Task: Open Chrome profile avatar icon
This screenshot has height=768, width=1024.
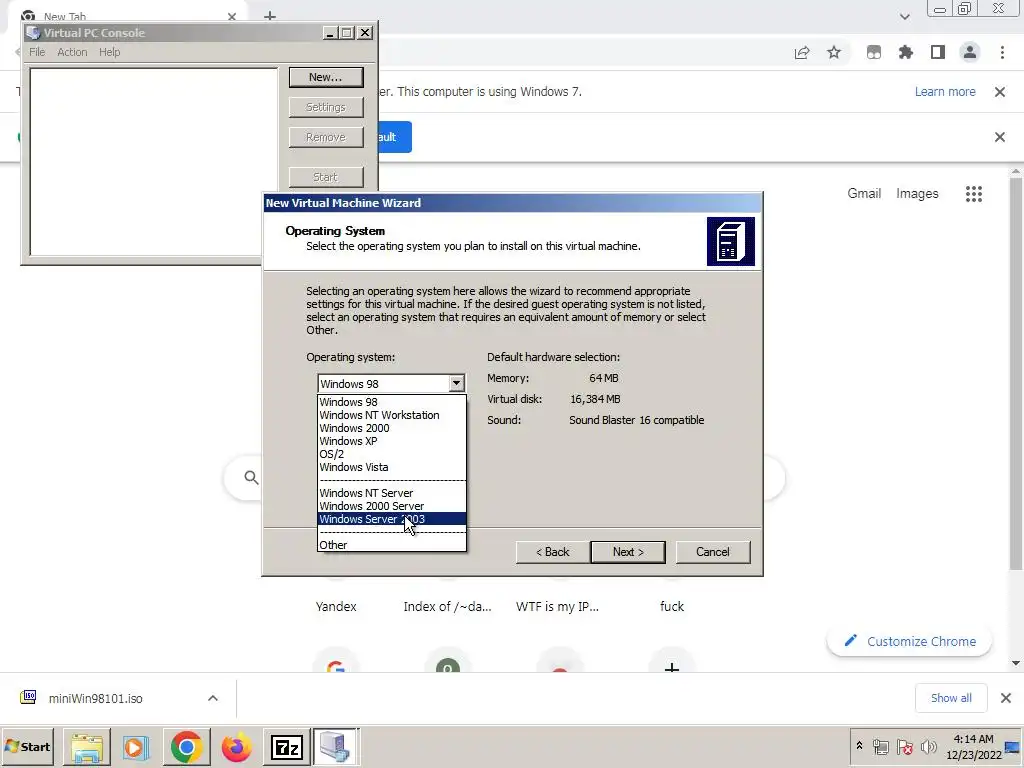Action: pyautogui.click(x=970, y=53)
